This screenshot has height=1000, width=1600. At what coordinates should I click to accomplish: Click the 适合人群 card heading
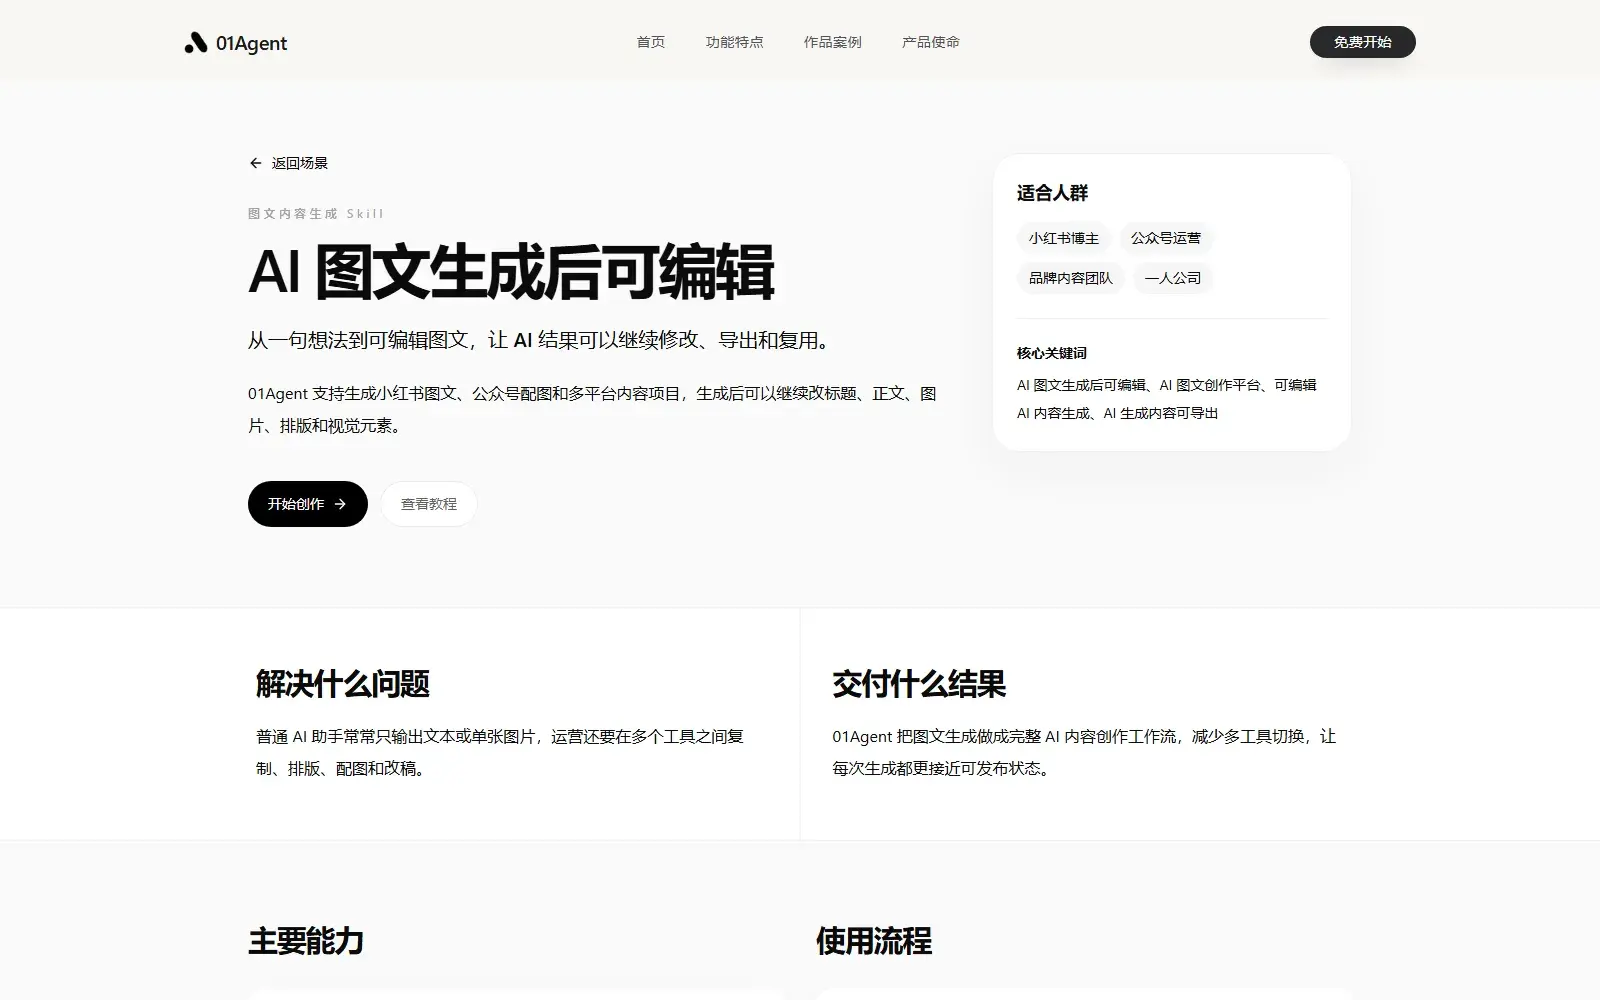point(1052,193)
